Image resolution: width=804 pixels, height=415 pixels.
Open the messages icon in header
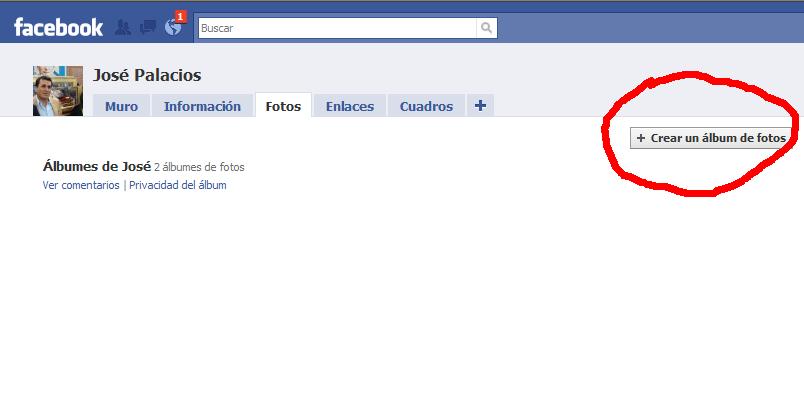[148, 27]
